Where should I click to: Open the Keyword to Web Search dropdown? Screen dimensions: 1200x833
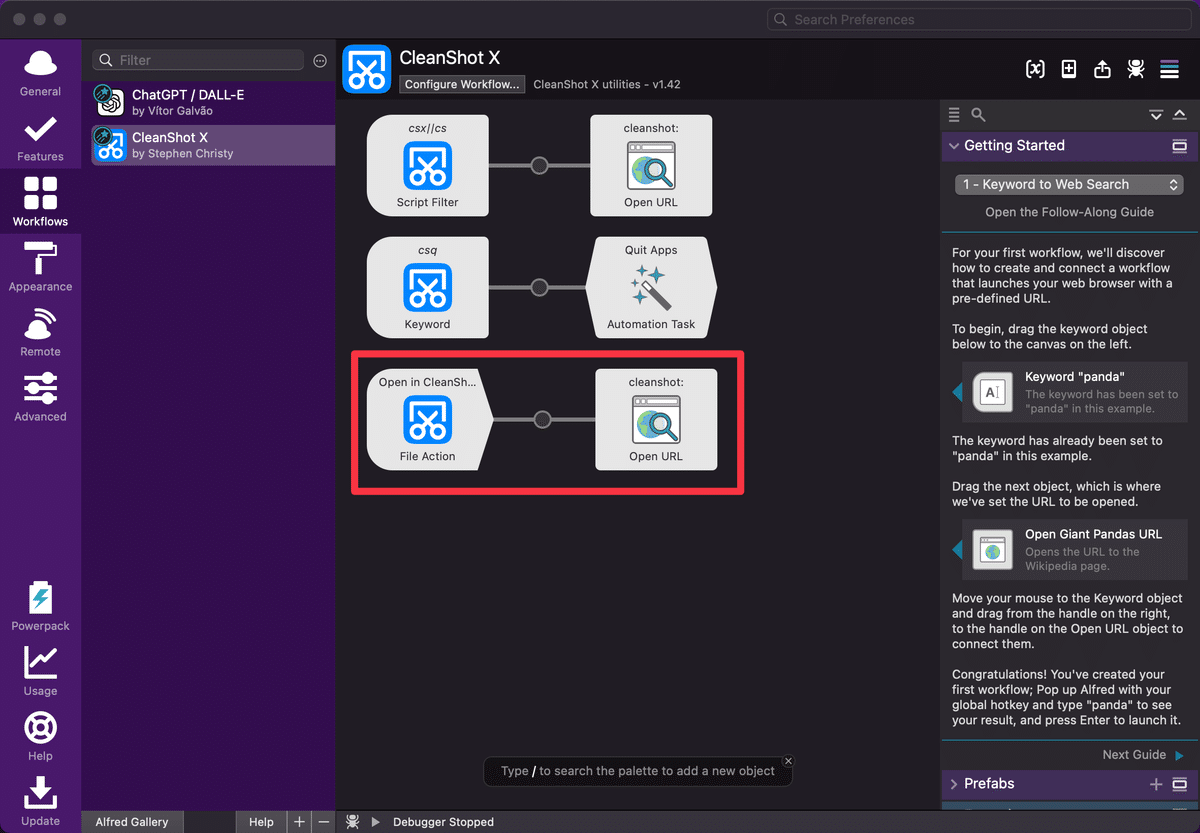click(x=1069, y=184)
